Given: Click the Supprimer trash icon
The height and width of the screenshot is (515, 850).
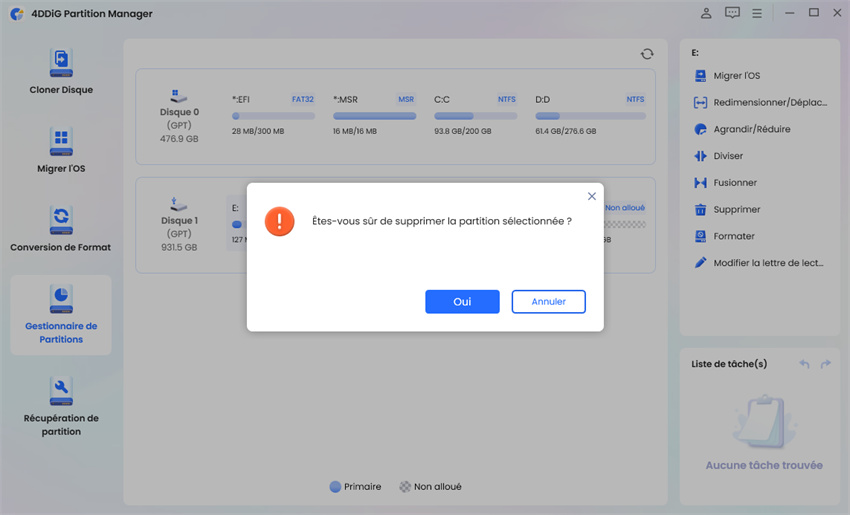Looking at the screenshot, I should click(x=700, y=209).
